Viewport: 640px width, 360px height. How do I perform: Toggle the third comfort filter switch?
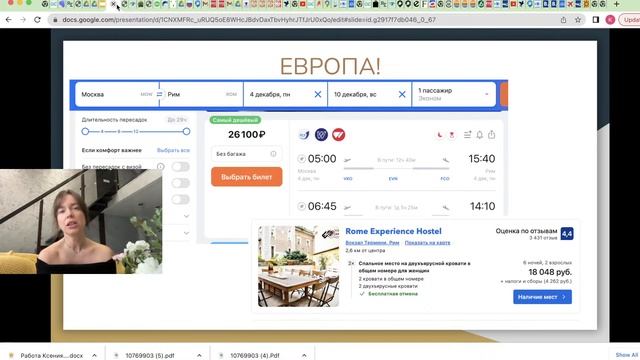(181, 199)
